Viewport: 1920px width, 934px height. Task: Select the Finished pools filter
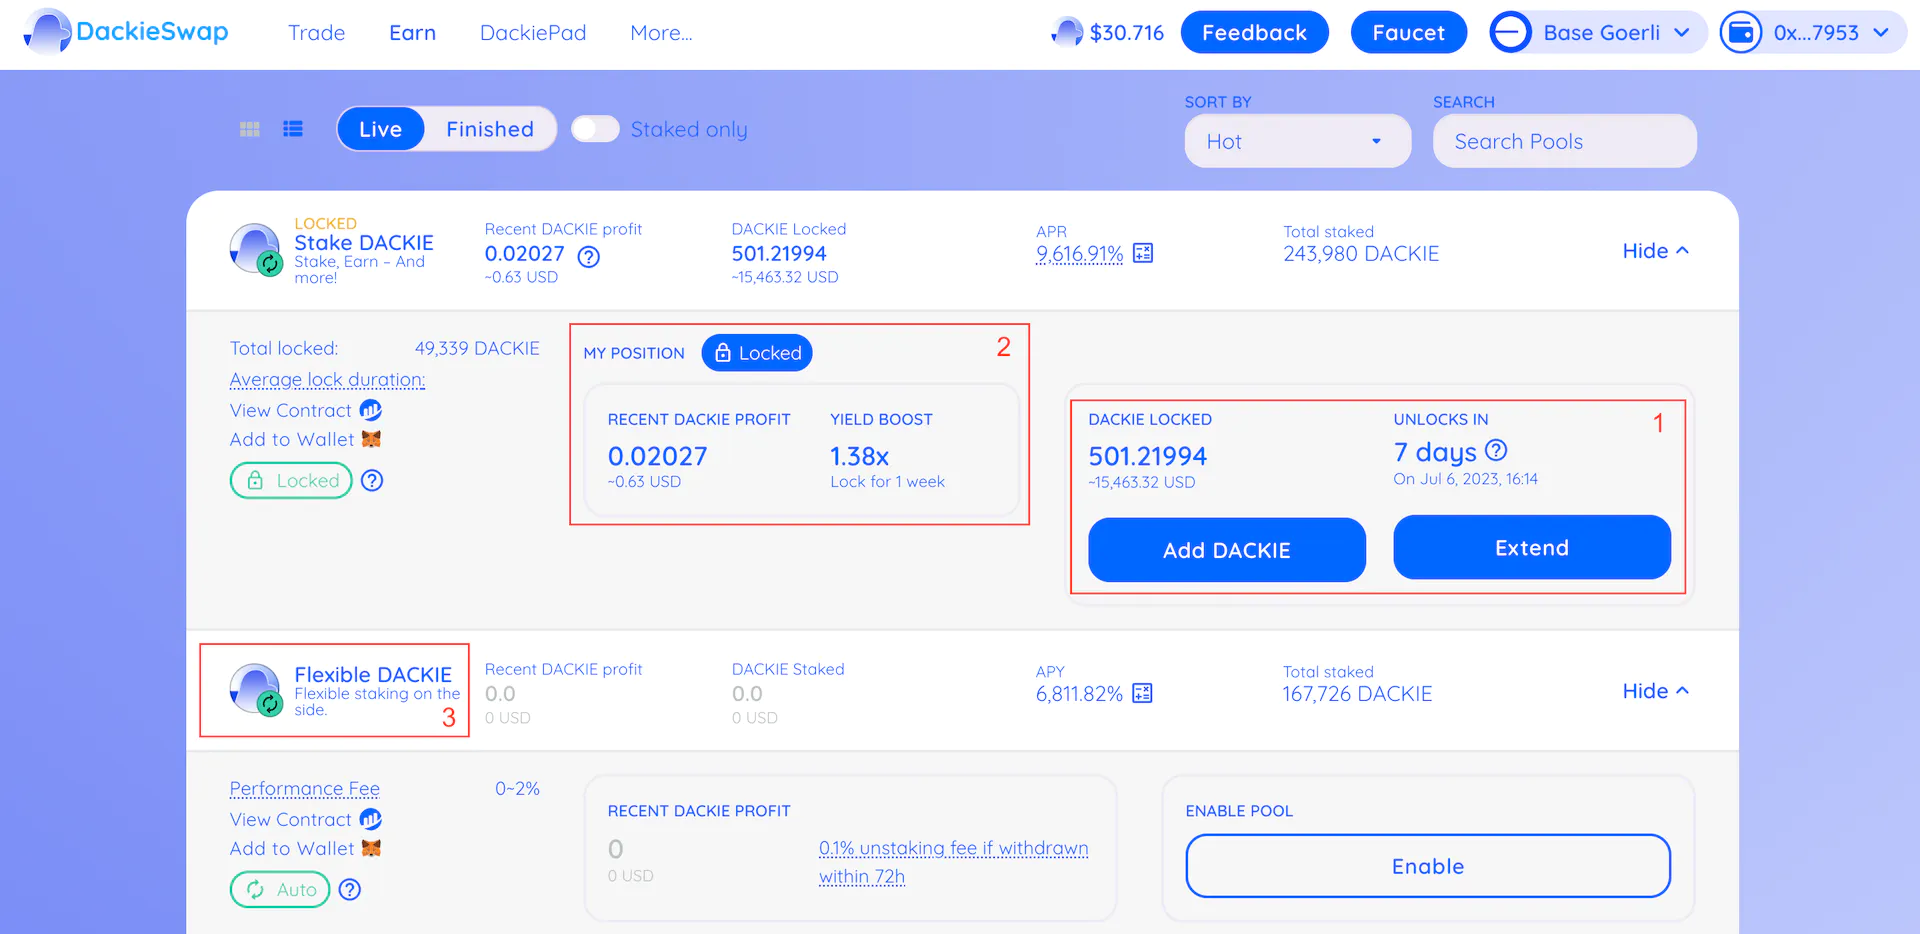(489, 129)
